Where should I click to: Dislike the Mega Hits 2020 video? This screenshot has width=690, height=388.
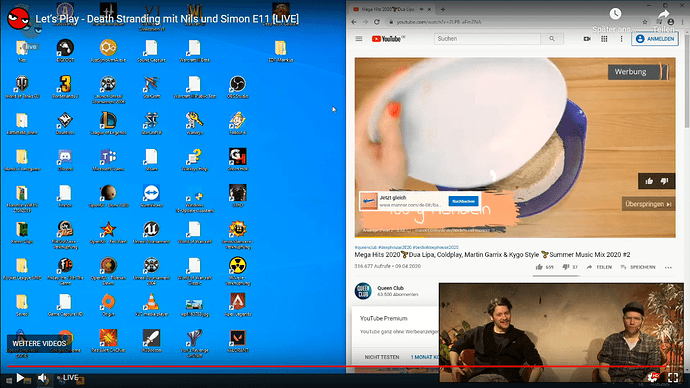[570, 267]
